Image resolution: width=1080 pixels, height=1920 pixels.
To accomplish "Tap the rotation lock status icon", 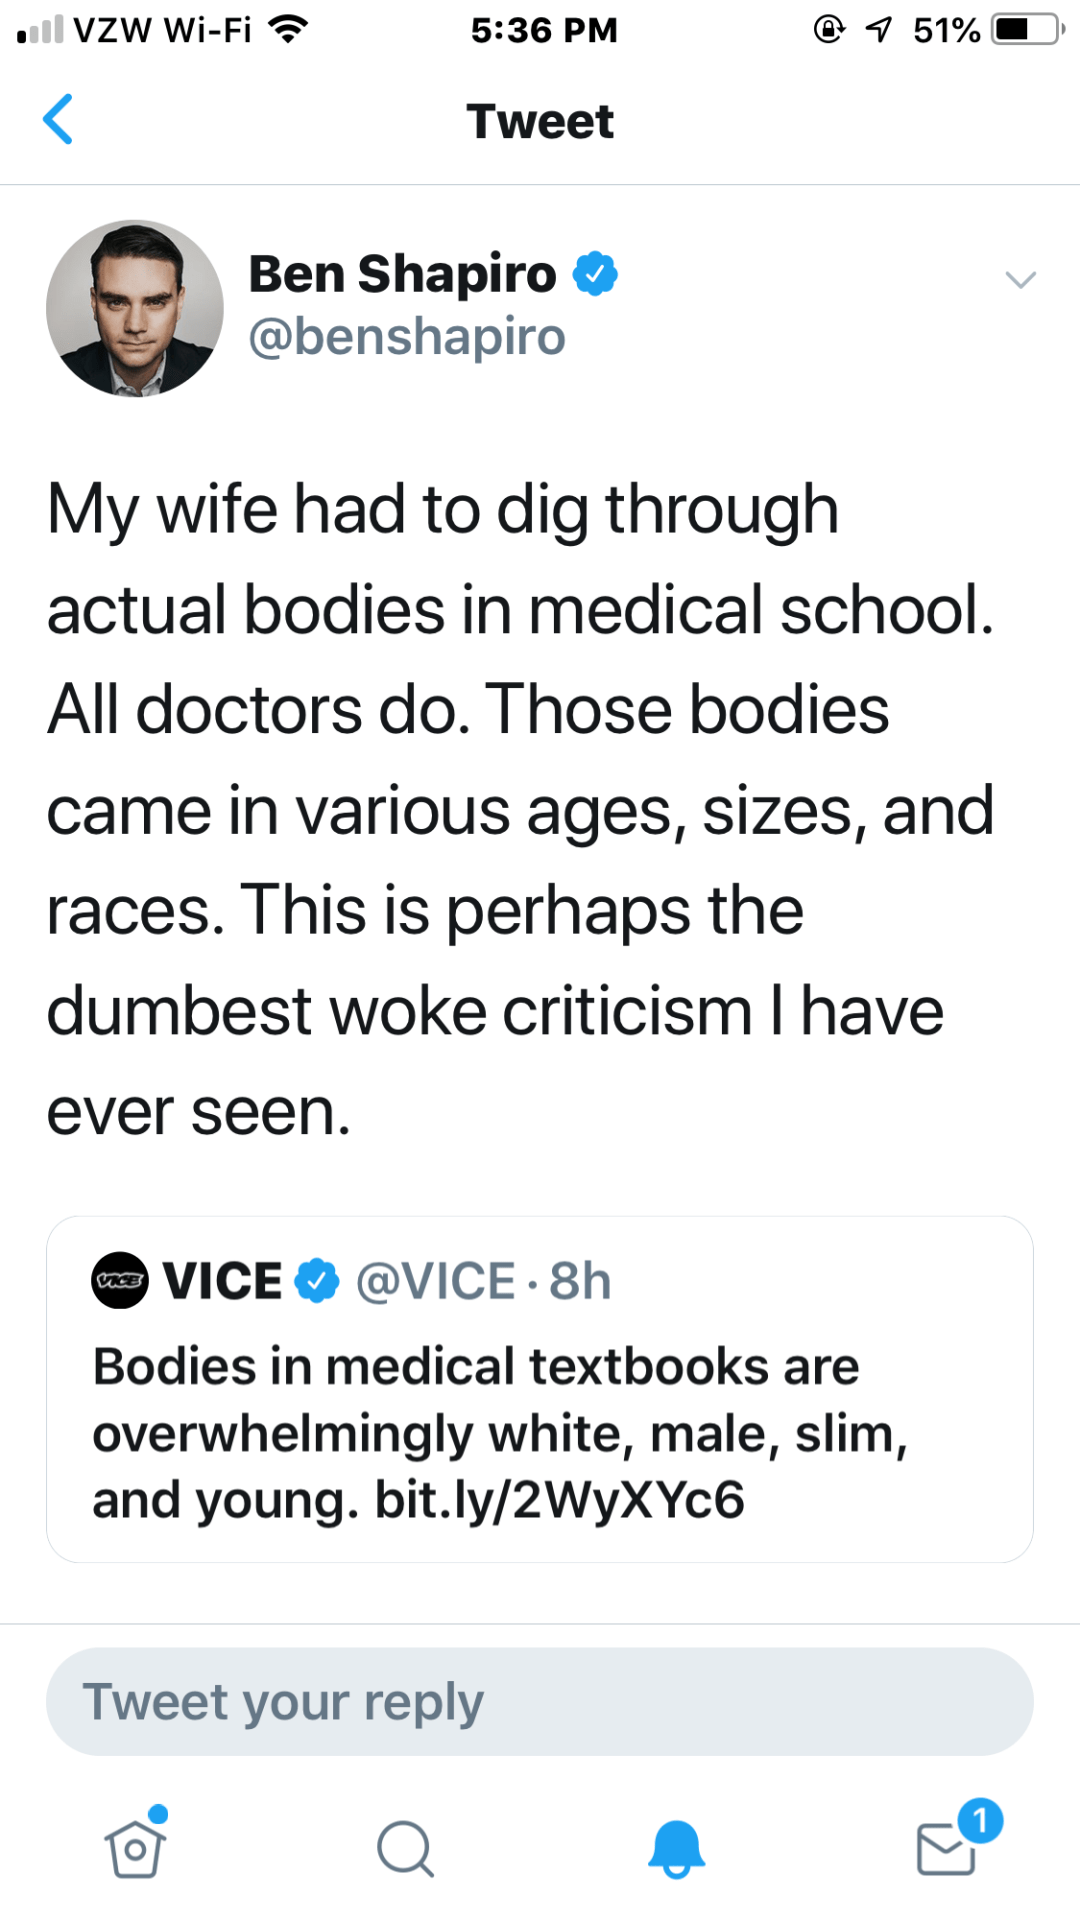I will (829, 30).
